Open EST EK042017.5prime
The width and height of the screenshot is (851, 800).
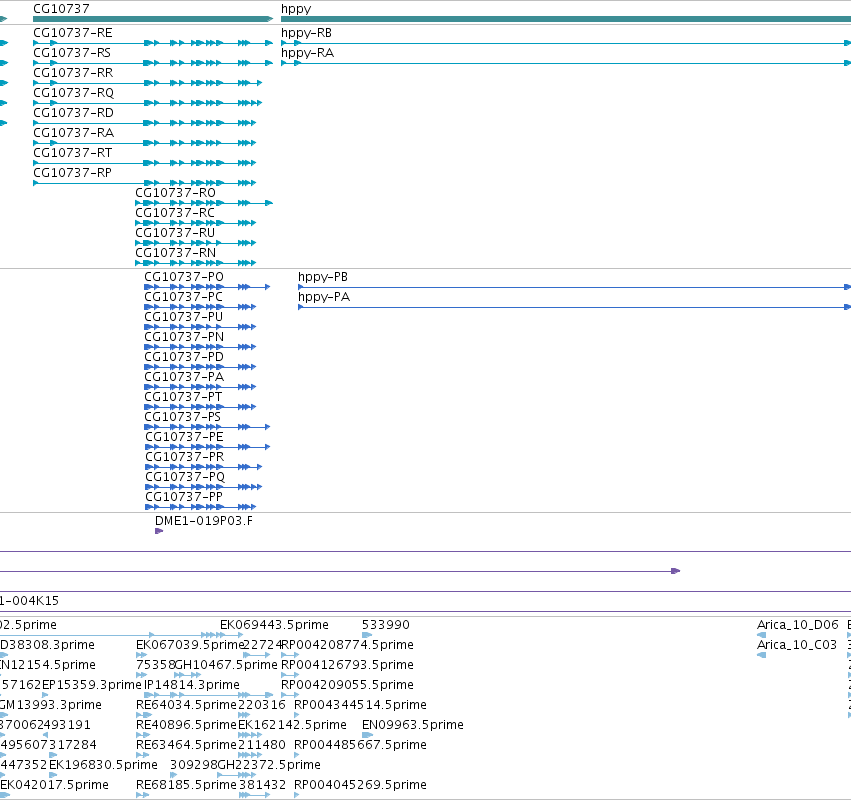tap(54, 785)
